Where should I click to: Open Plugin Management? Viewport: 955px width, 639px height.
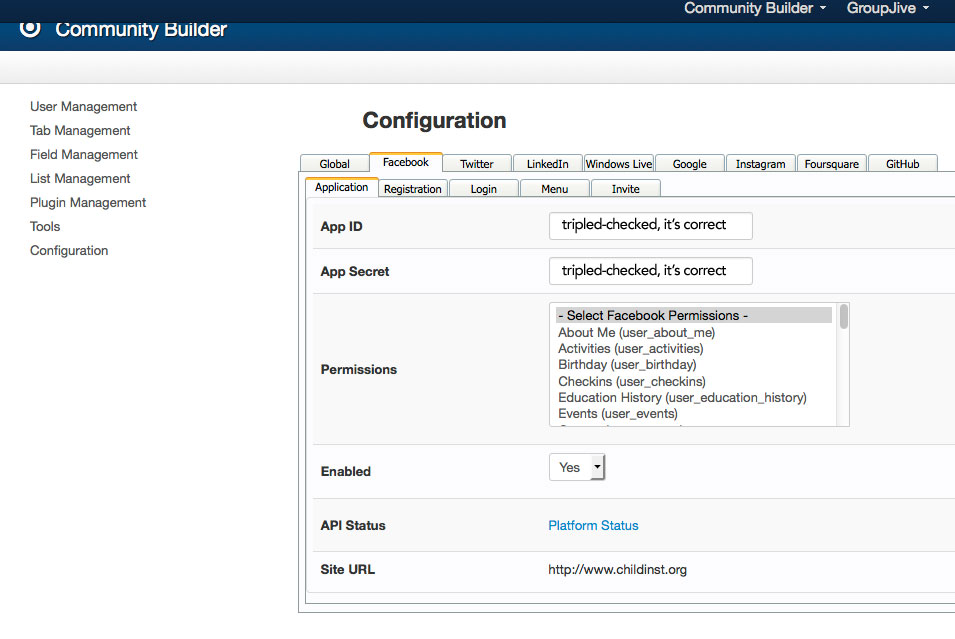coord(88,202)
